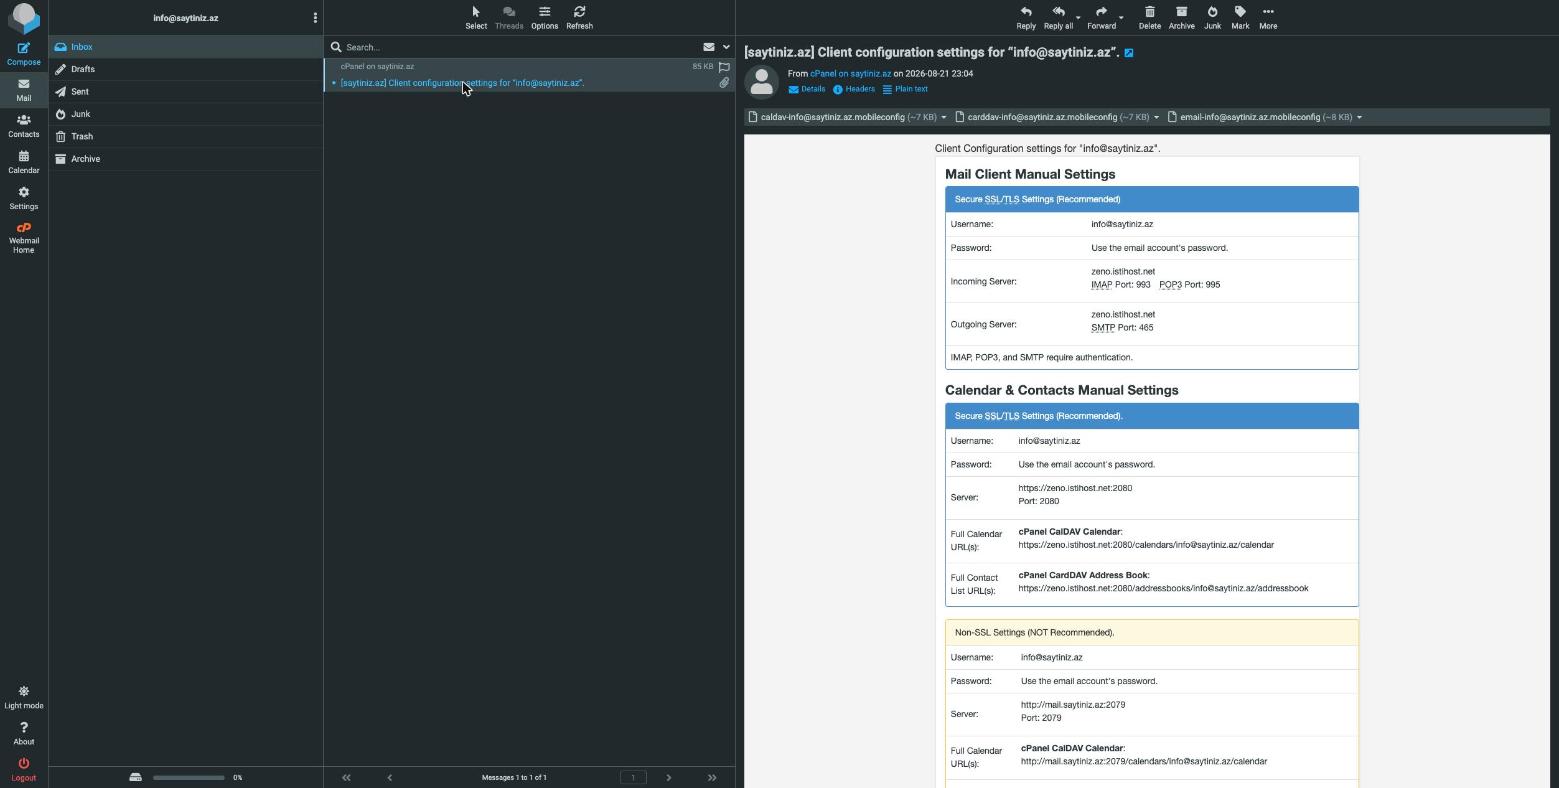Select the Sent folder
The image size is (1559, 788).
pos(186,92)
